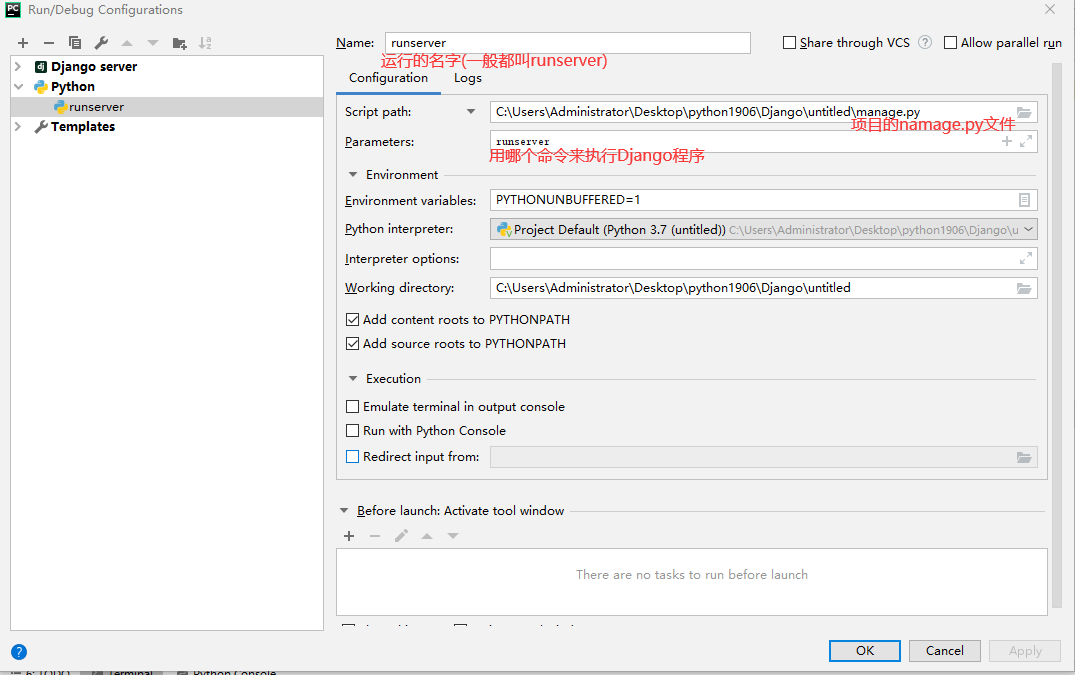Remove Before launch task minus icon

point(375,536)
